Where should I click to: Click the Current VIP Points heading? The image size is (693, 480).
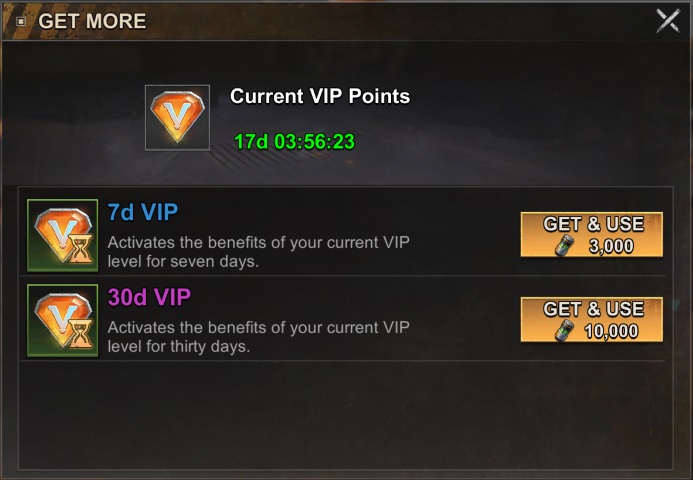[x=320, y=96]
